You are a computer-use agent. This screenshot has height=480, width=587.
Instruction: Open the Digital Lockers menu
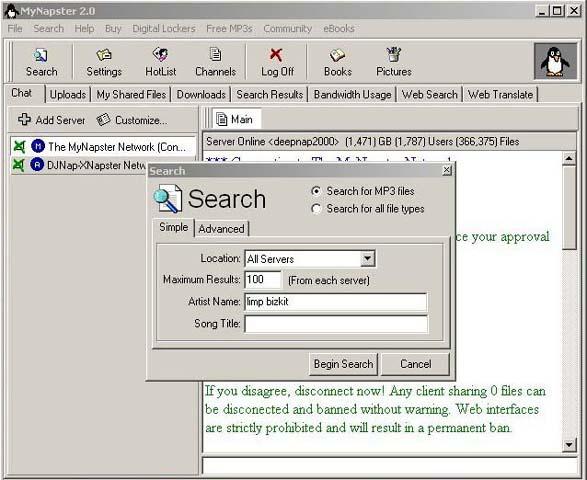(x=164, y=29)
